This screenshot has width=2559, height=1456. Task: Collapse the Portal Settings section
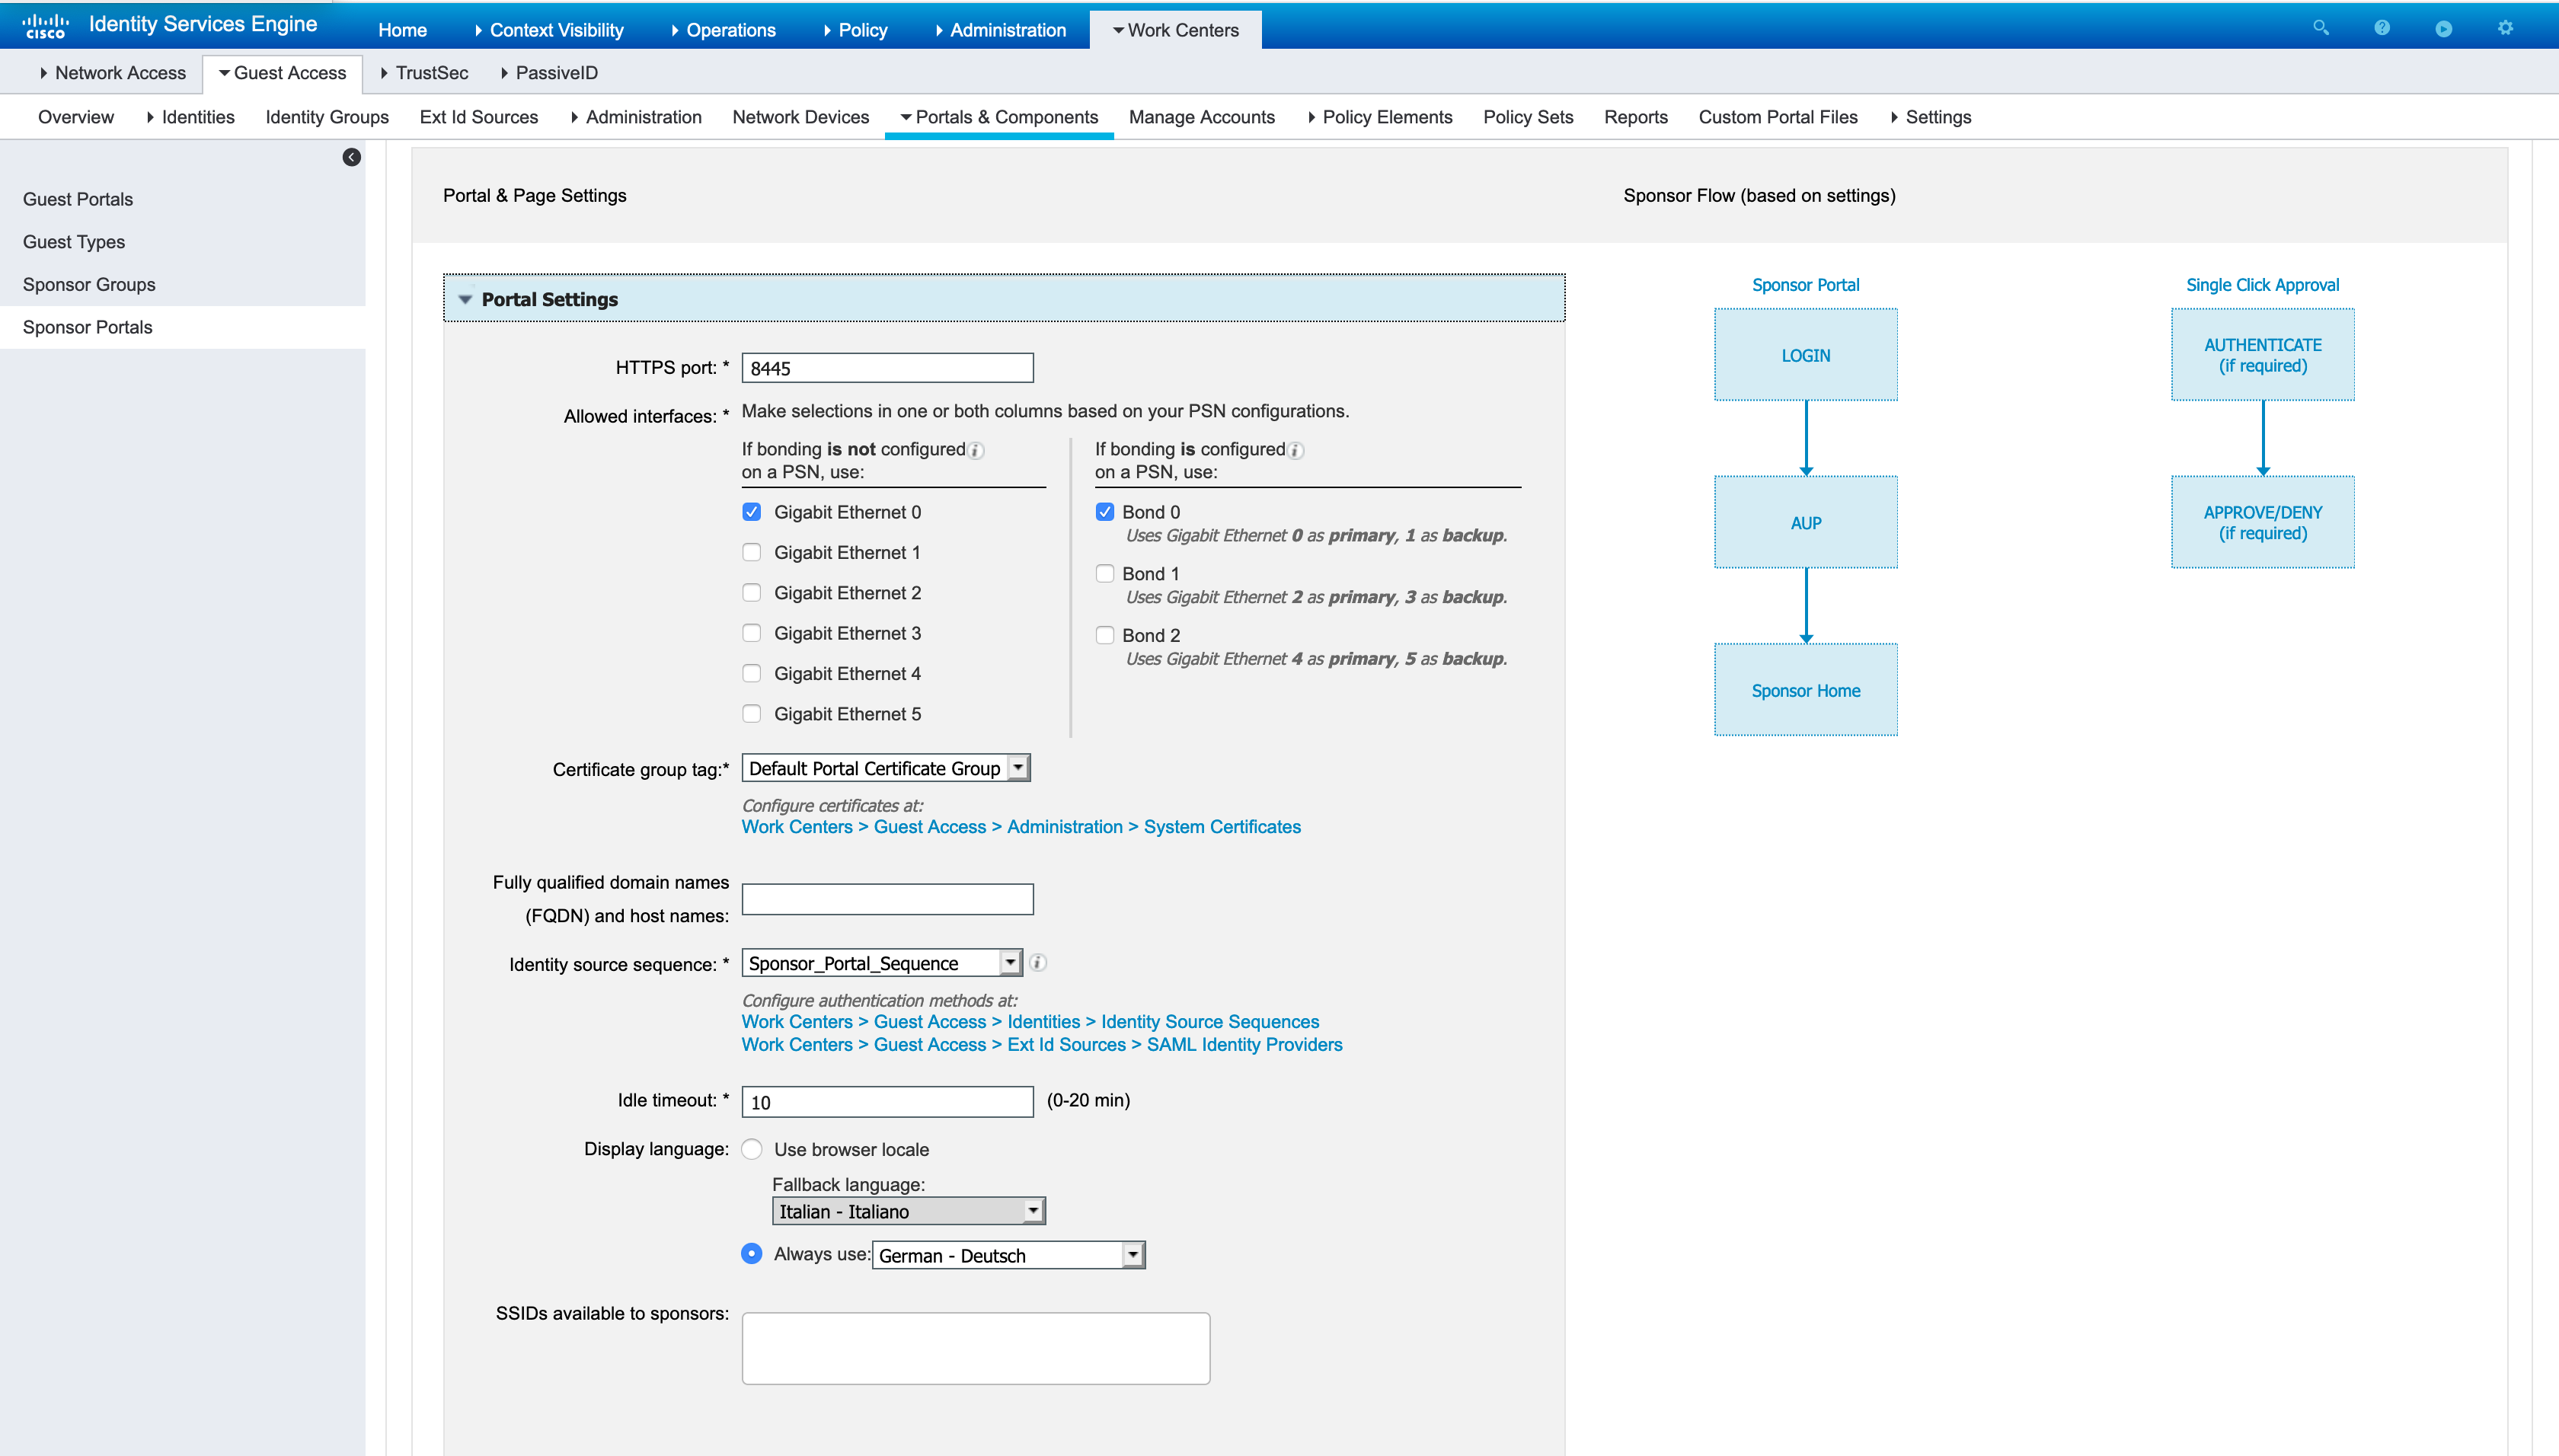point(465,299)
